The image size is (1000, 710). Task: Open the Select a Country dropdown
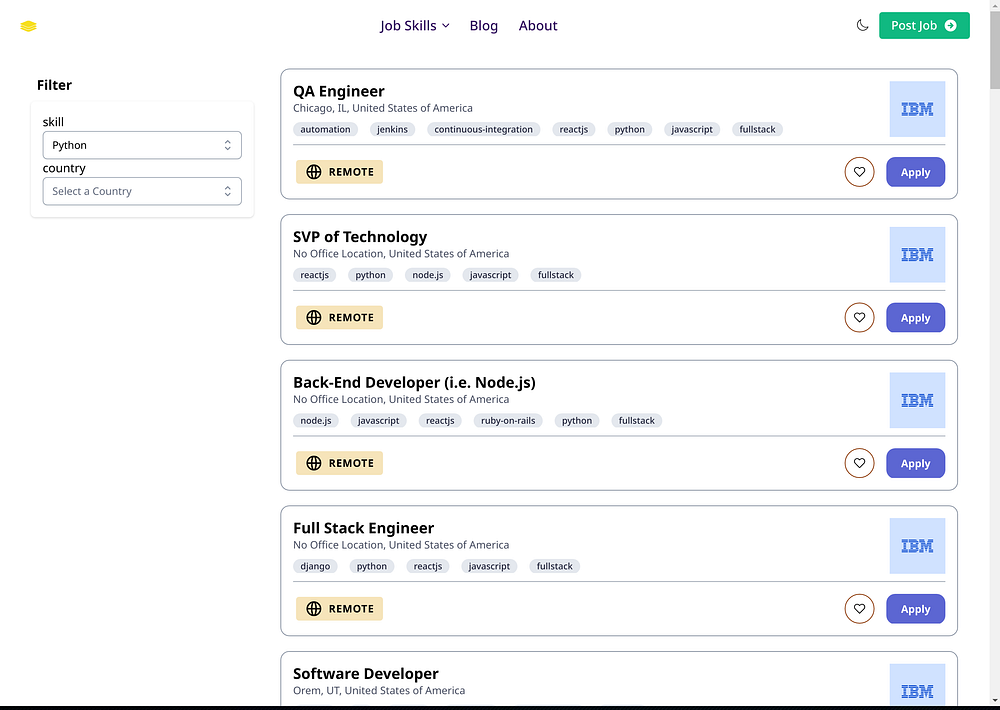click(142, 191)
